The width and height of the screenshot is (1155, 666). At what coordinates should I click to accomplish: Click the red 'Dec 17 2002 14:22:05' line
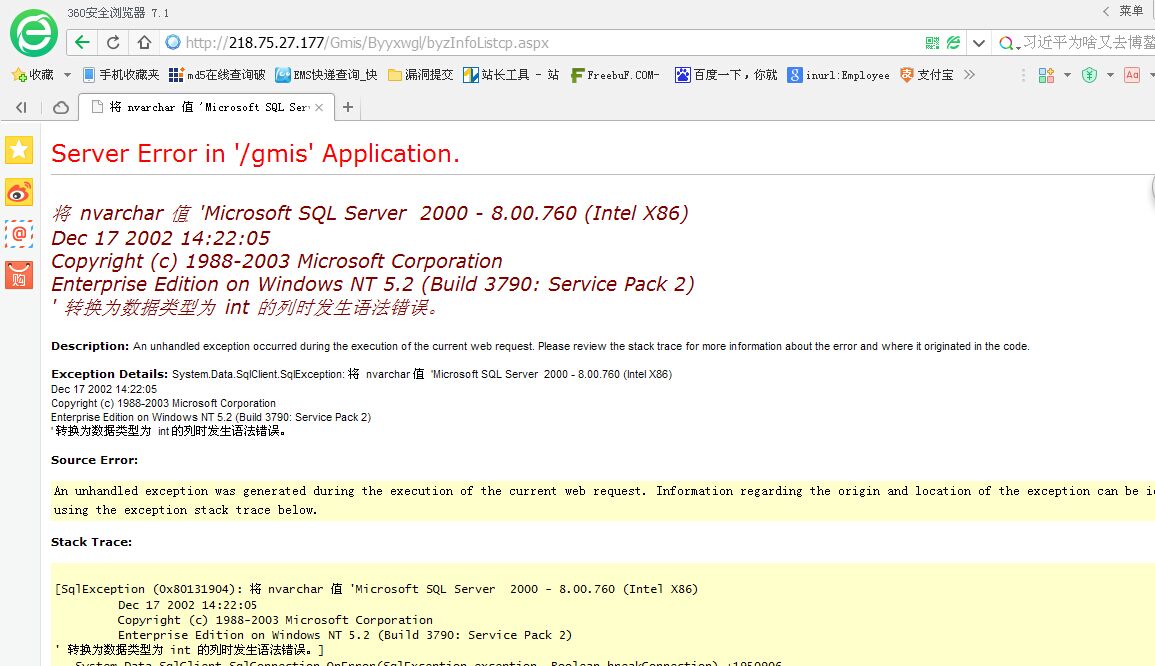pyautogui.click(x=161, y=238)
